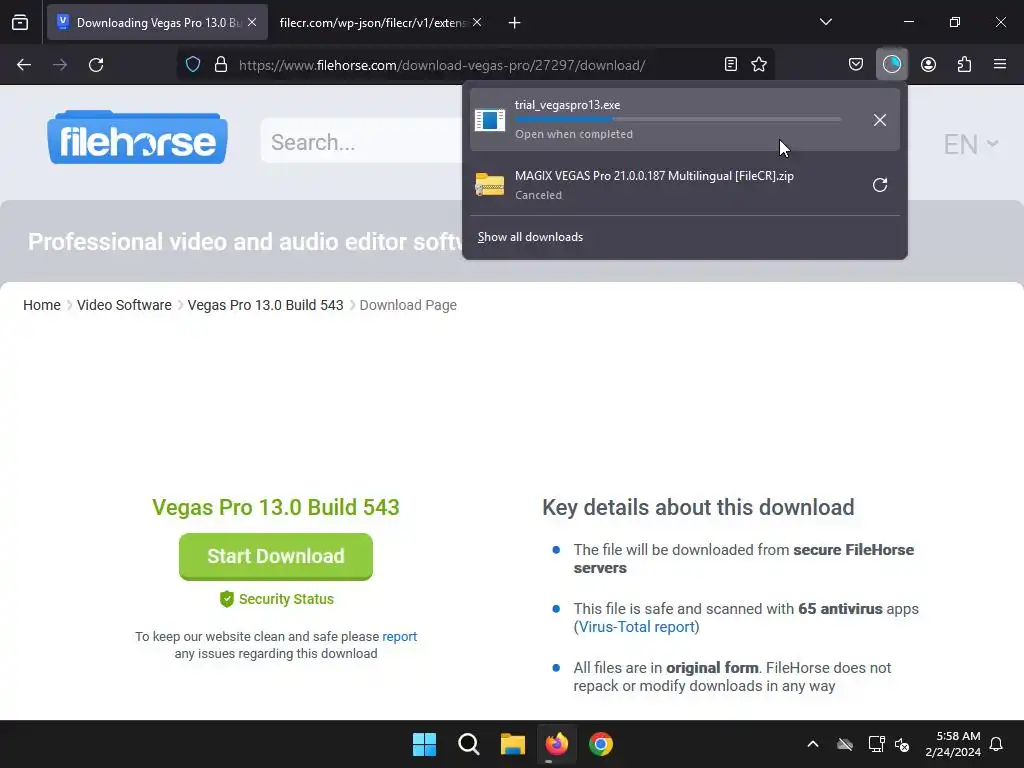Screen dimensions: 1024x768
Task: Expand the EN language selector
Action: (970, 144)
